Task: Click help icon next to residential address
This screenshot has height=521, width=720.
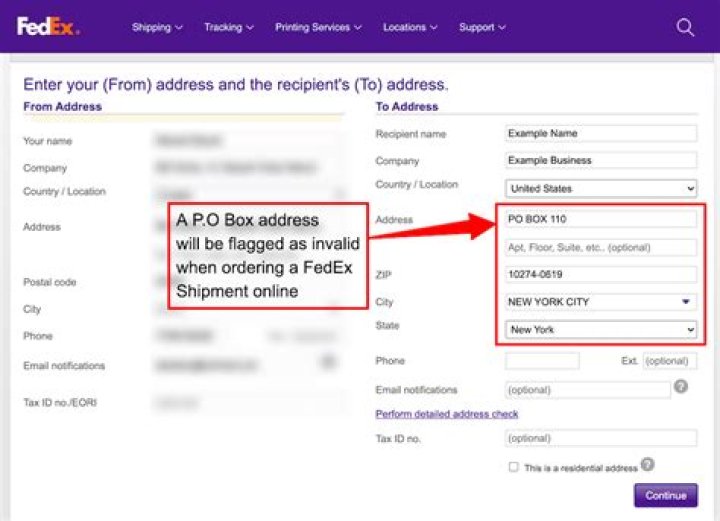Action: pos(648,465)
